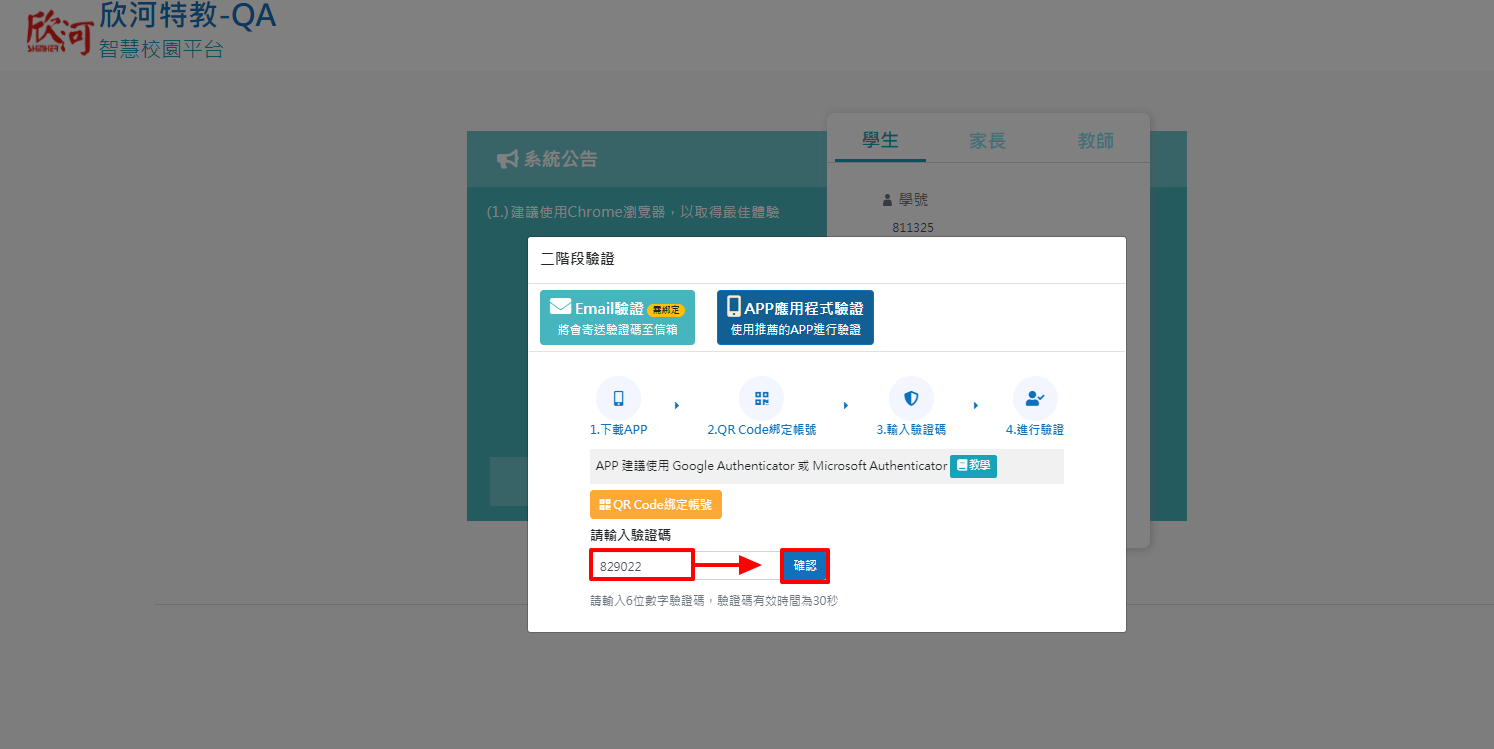Screen dimensions: 1494x749
Task: Switch to the 教師 login tab
Action: (1095, 141)
